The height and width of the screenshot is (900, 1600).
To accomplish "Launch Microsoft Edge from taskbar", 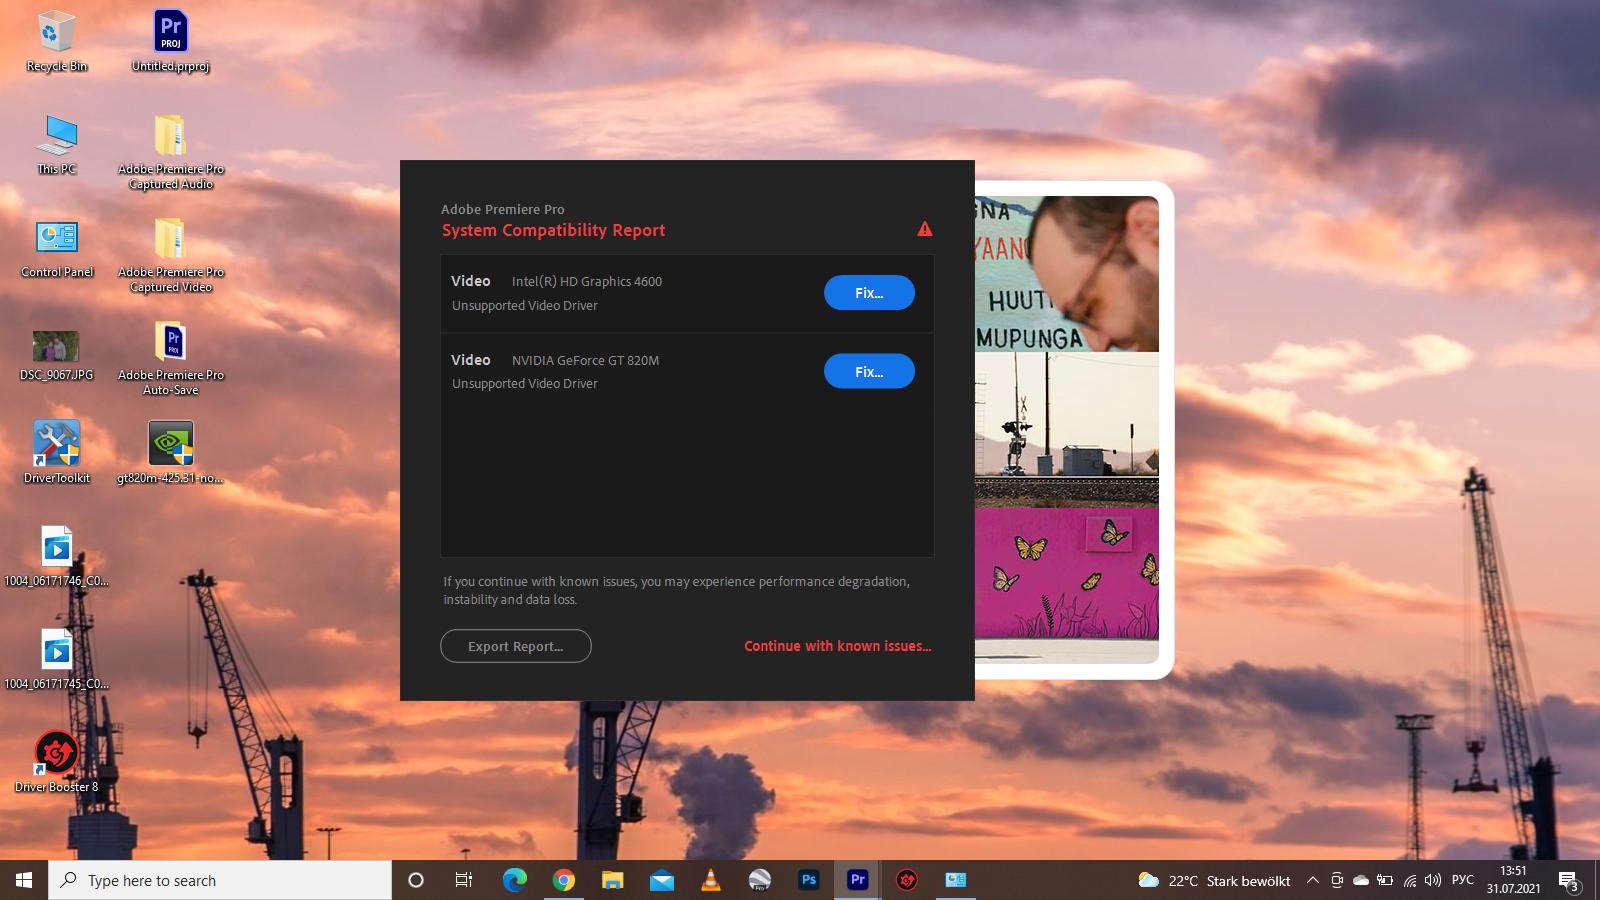I will [515, 880].
